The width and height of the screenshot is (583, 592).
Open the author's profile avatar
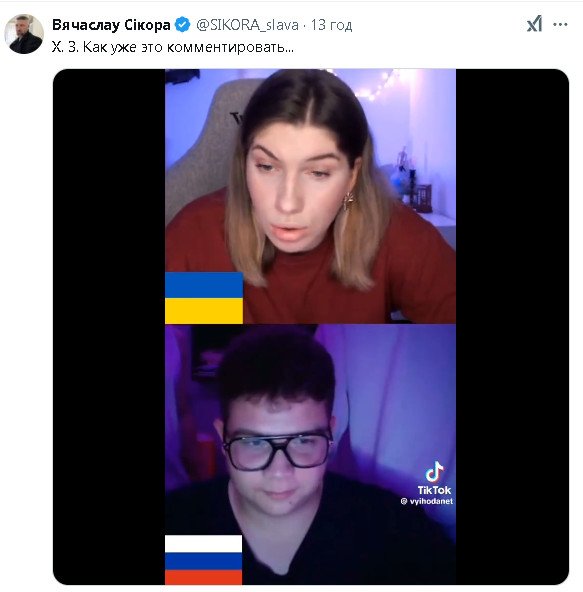(x=24, y=34)
